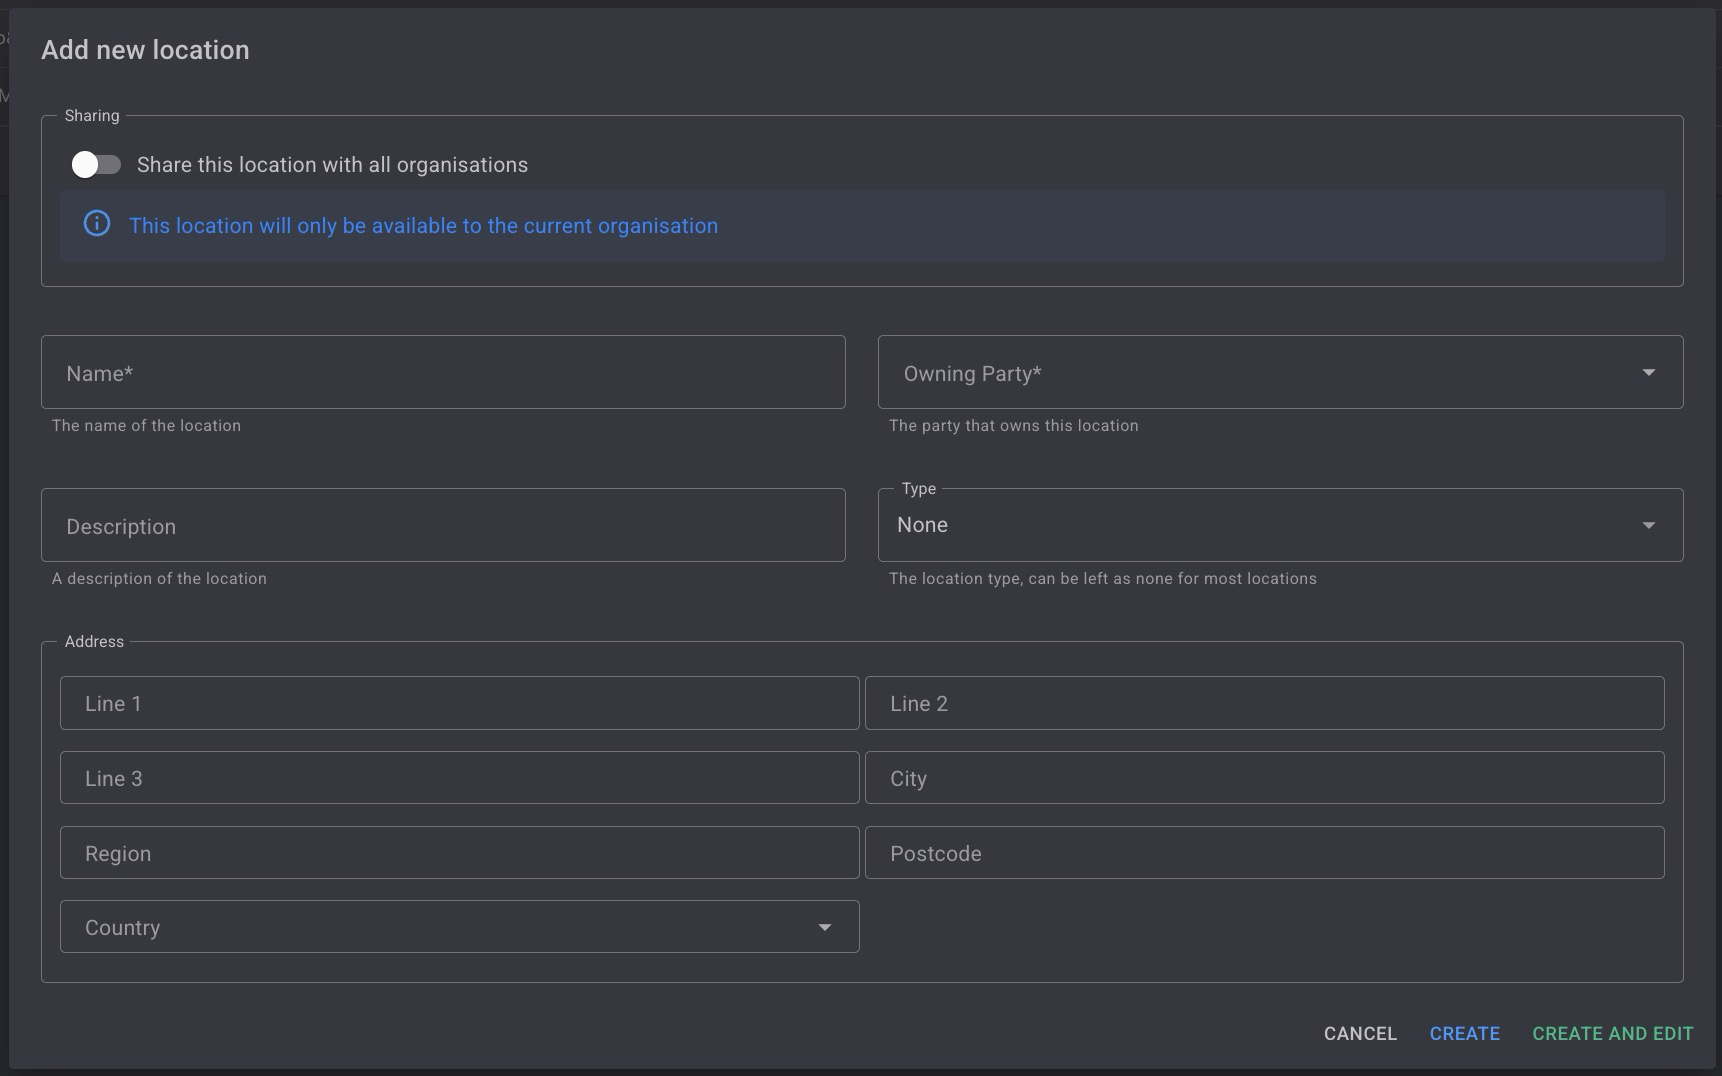
Task: Click the 'Sharing' group label
Action: pos(92,116)
